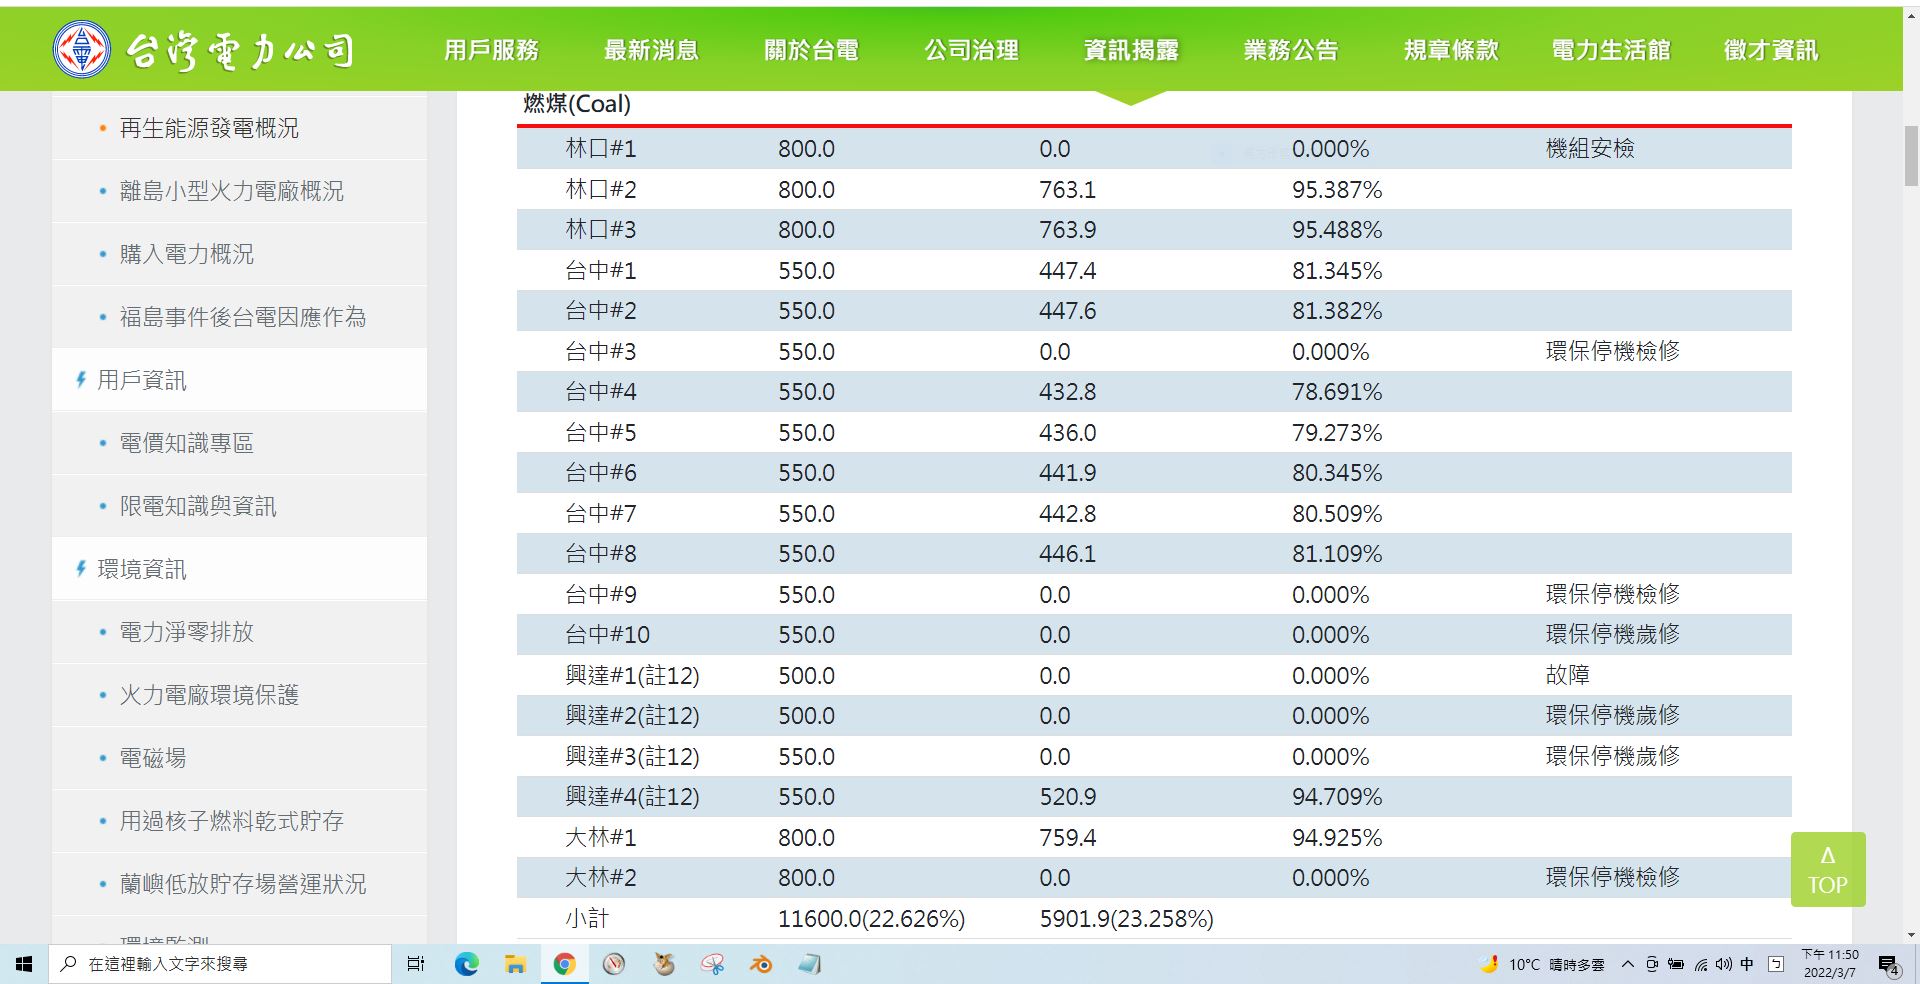Image resolution: width=1920 pixels, height=984 pixels.
Task: Open the 資訊揭露 menu
Action: tap(1131, 50)
